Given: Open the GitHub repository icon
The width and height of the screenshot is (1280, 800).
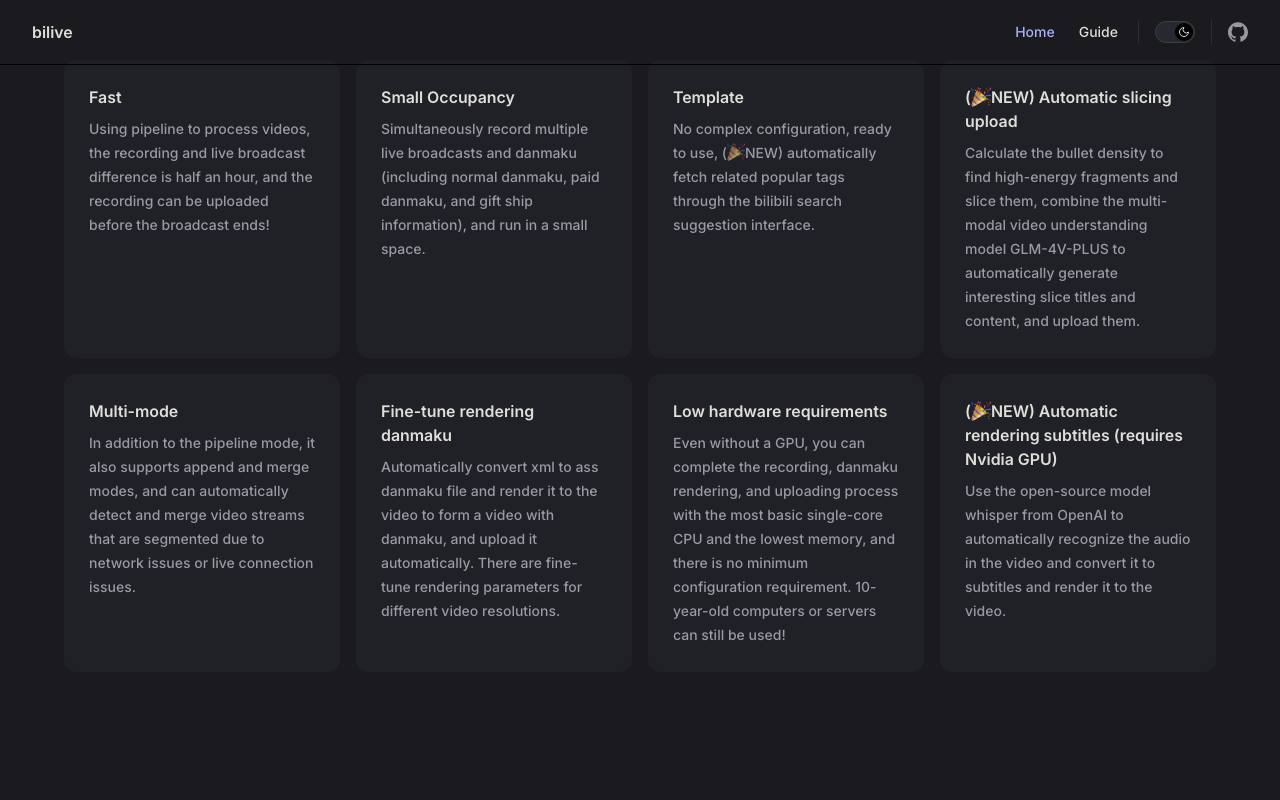Looking at the screenshot, I should pos(1238,32).
